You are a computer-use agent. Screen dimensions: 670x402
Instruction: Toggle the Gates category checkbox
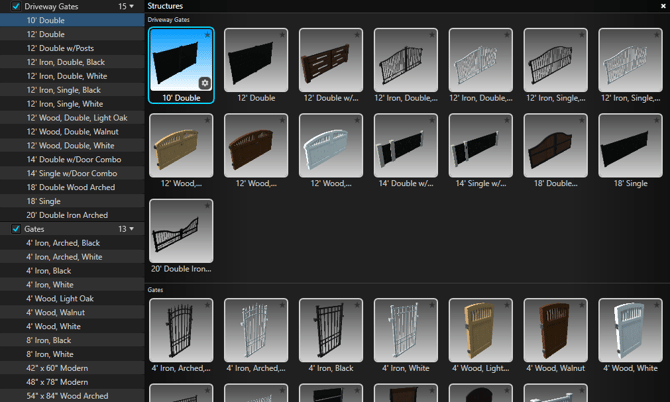point(15,229)
